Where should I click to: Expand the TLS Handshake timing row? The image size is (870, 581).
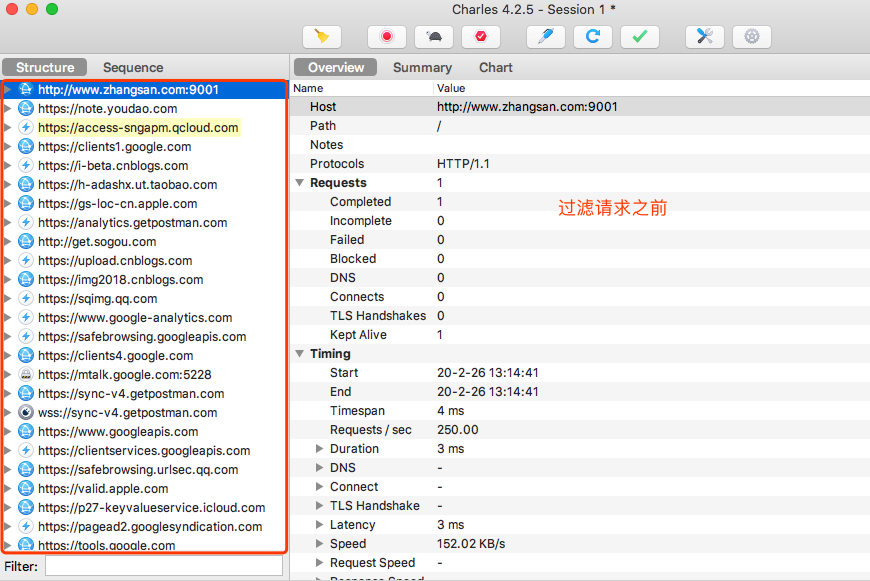319,506
